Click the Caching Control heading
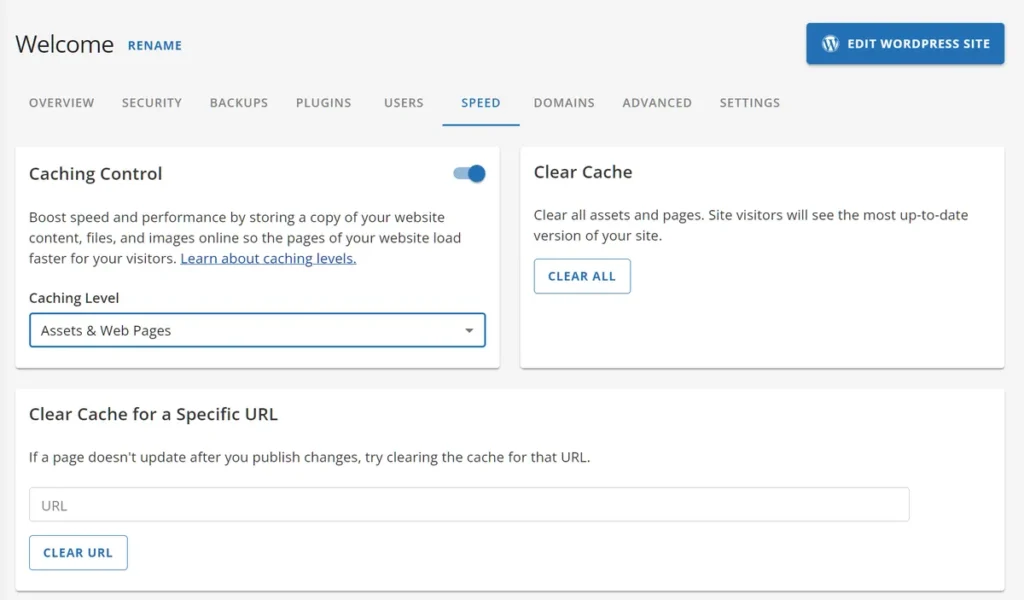The image size is (1024, 600). click(x=95, y=174)
